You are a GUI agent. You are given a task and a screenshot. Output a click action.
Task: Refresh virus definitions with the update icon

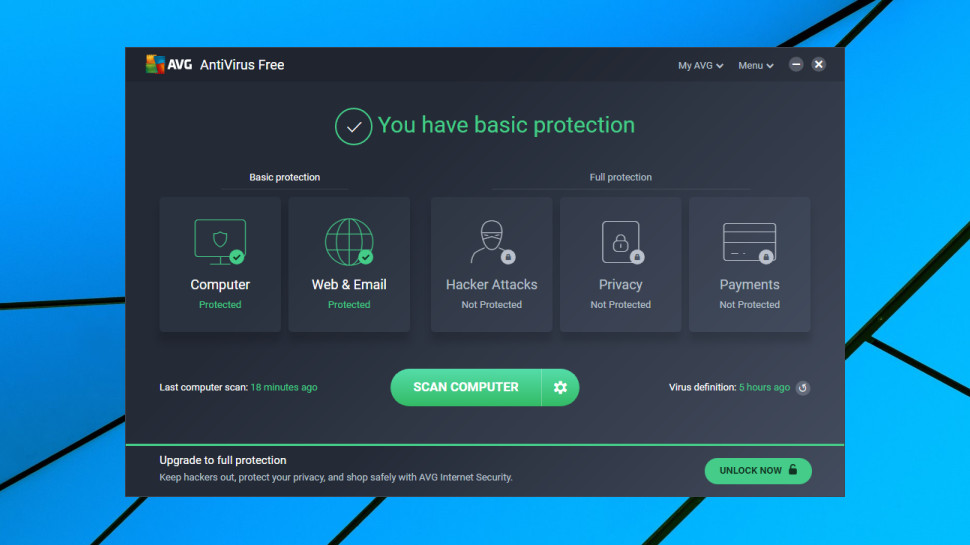pyautogui.click(x=802, y=388)
